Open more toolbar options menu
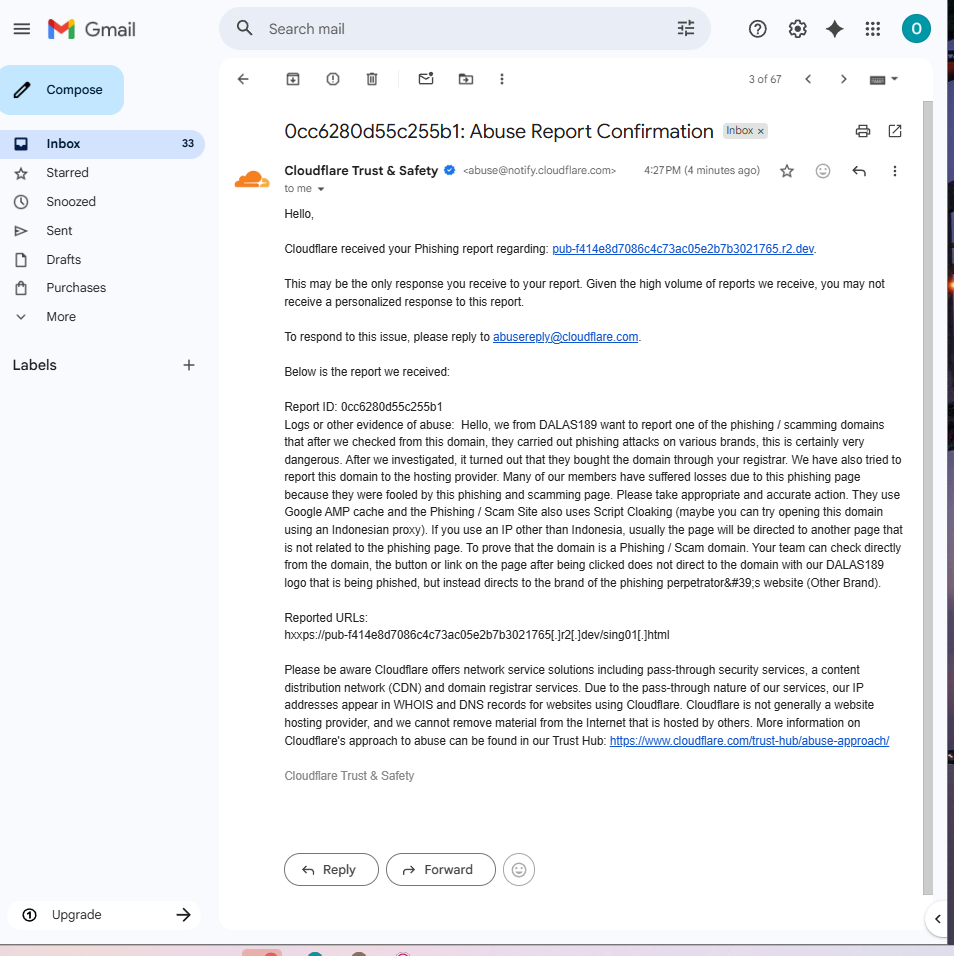This screenshot has height=956, width=954. click(502, 79)
